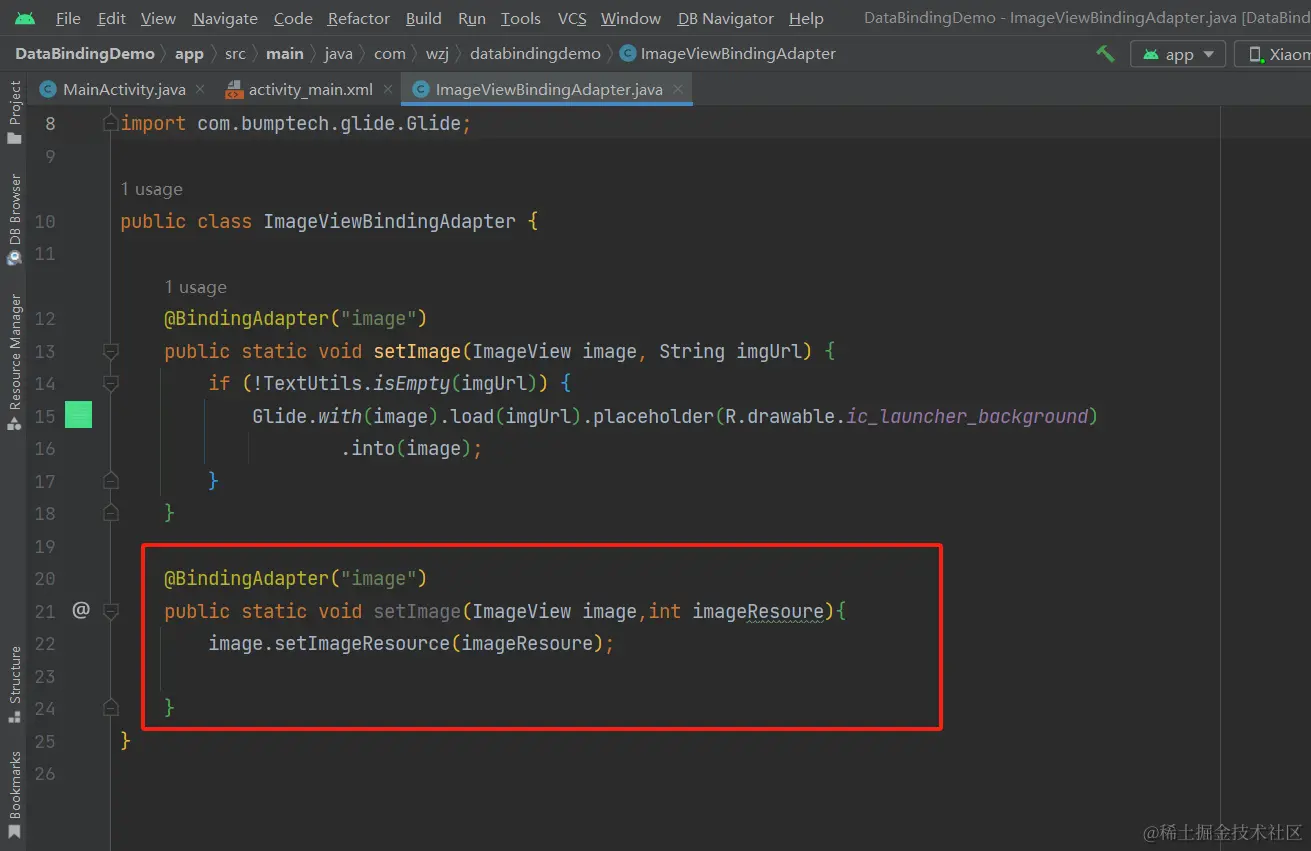Click the green color swatch on line 15

79,415
